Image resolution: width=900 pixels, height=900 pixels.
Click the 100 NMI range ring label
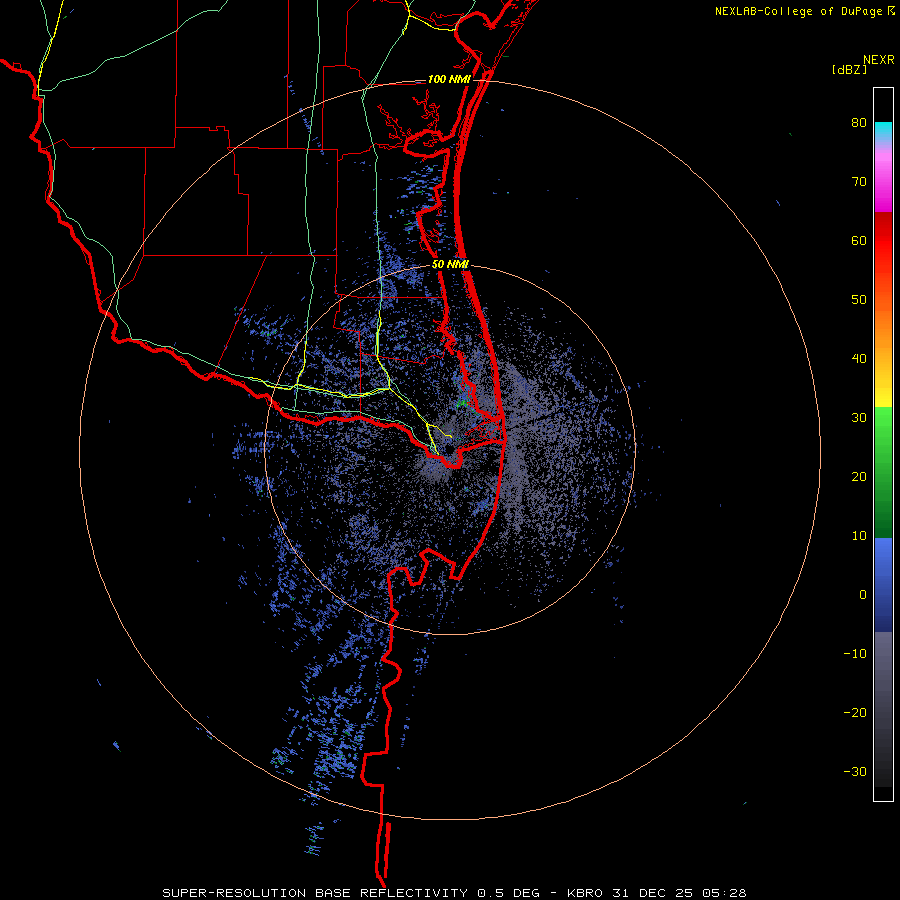(x=449, y=79)
